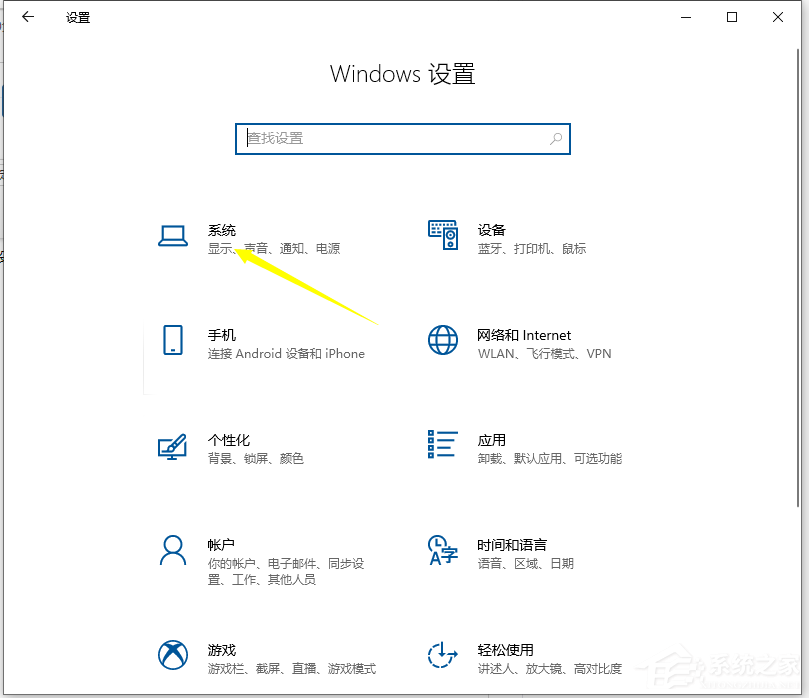Click the text 讲述人、放大镜、高对比度

[550, 669]
